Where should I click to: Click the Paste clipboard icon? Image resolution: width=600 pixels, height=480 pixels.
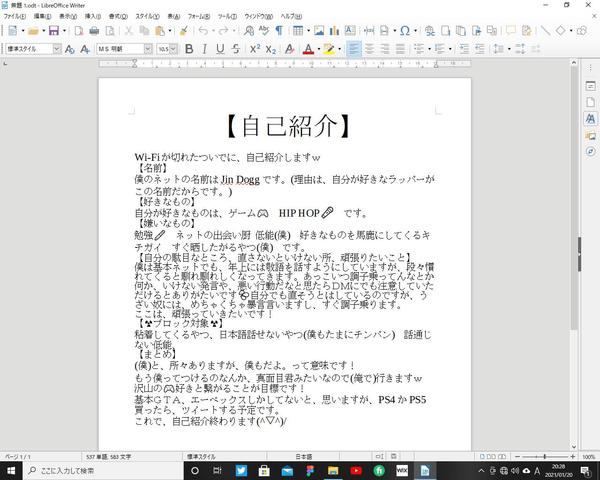pos(160,31)
